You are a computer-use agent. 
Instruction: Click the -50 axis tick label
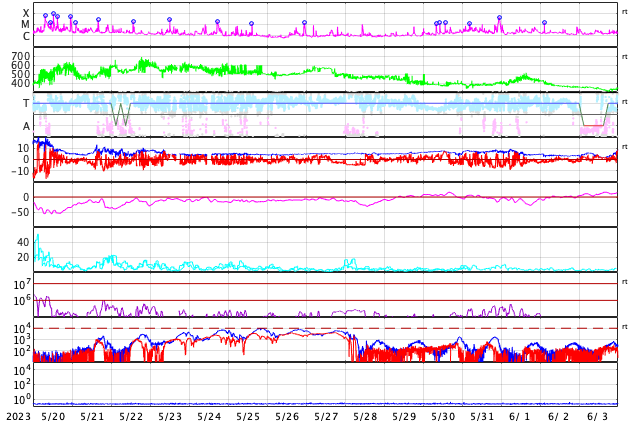tap(21, 212)
